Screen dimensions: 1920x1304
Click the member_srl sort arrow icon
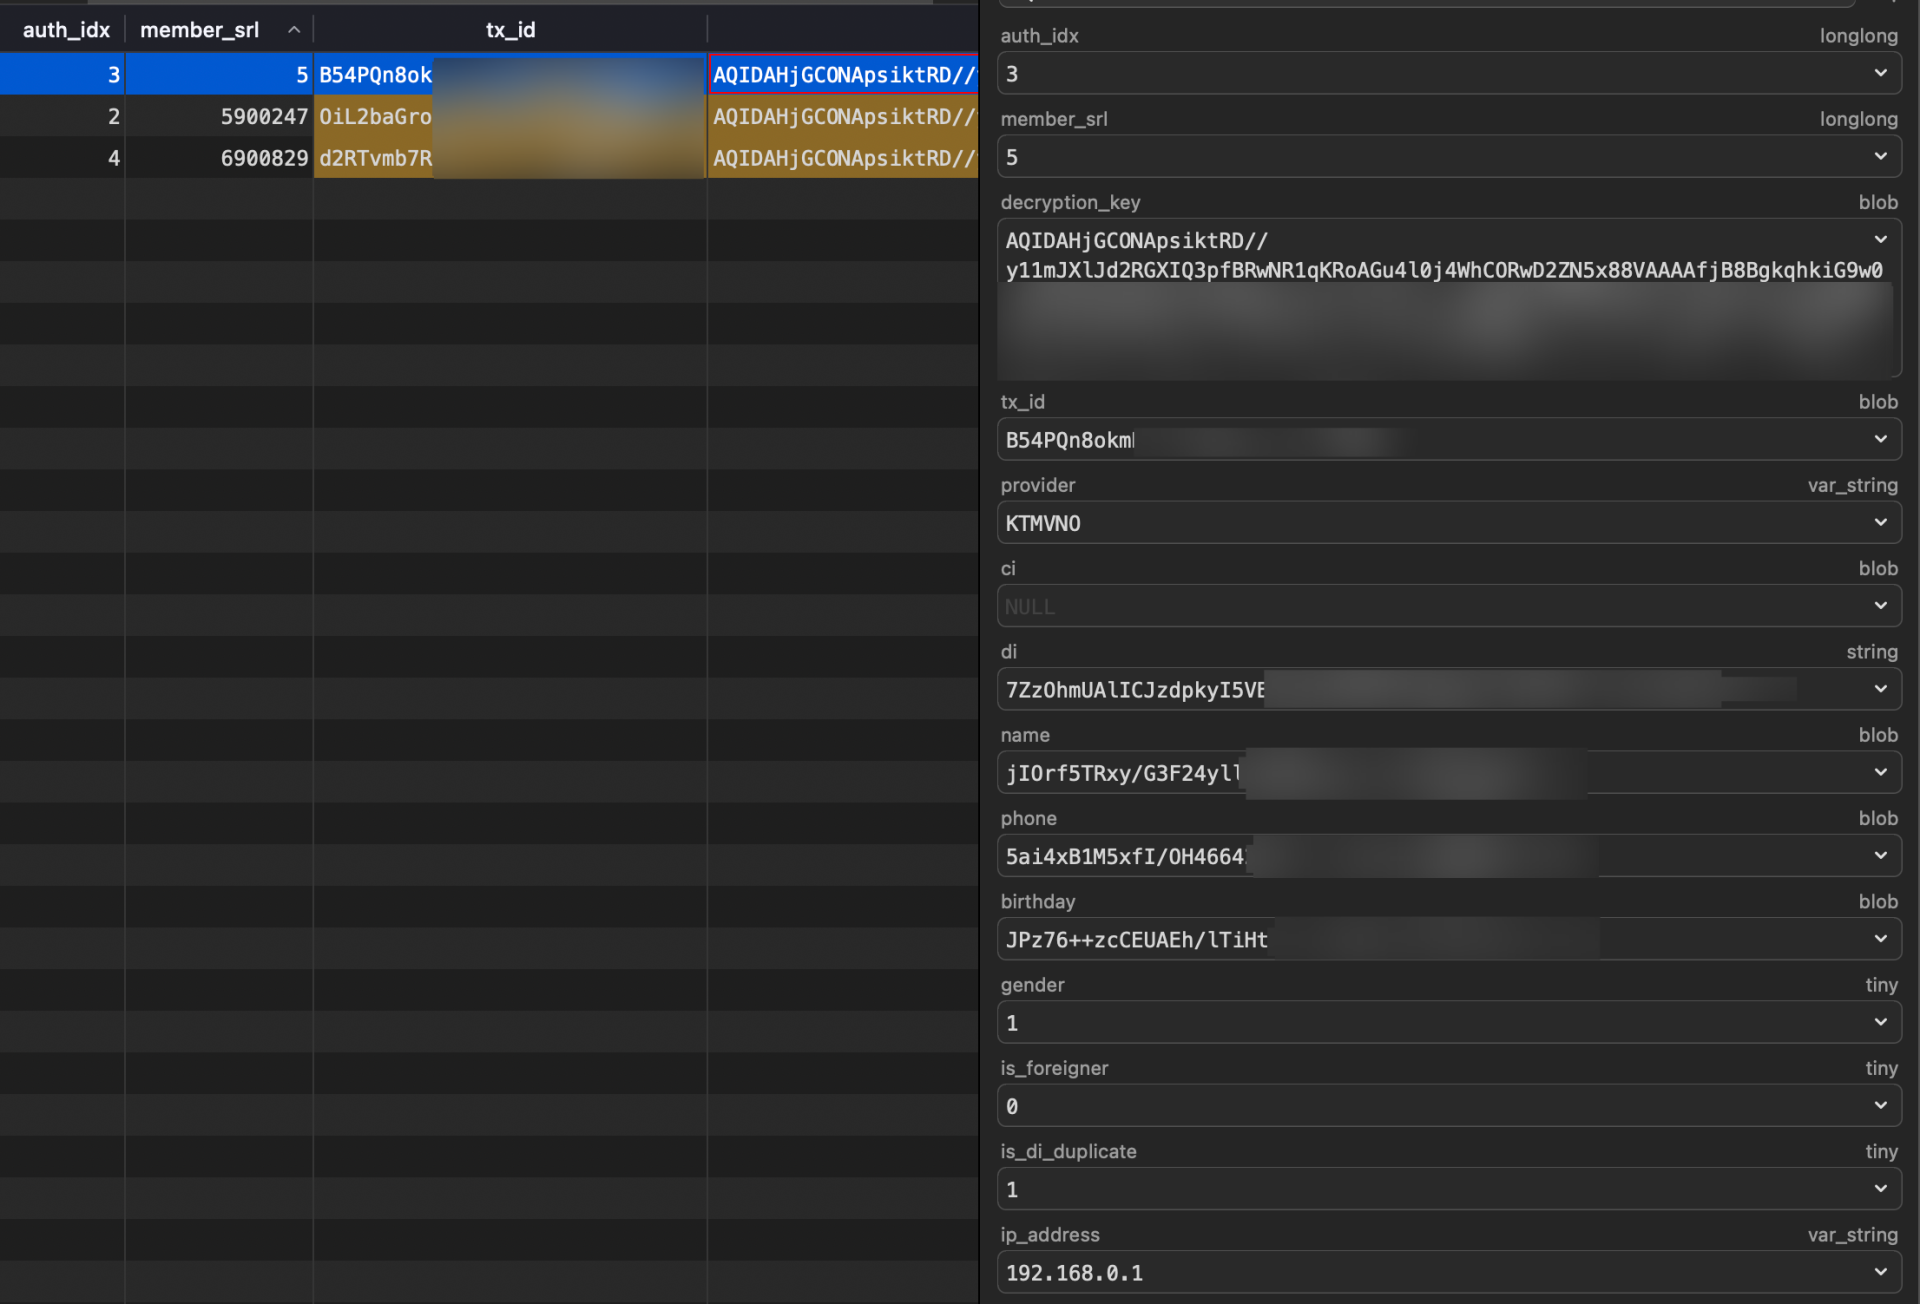click(294, 30)
